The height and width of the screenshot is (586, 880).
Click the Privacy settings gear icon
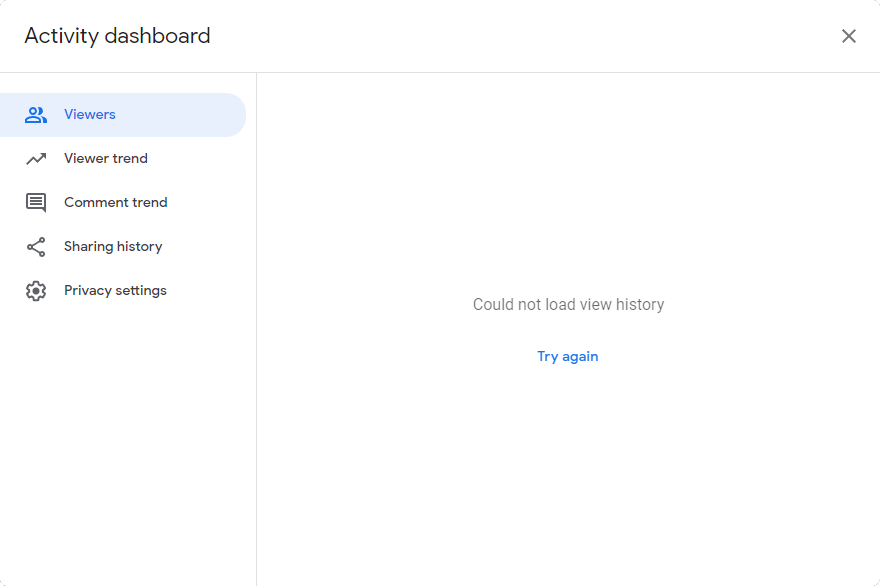tap(36, 290)
